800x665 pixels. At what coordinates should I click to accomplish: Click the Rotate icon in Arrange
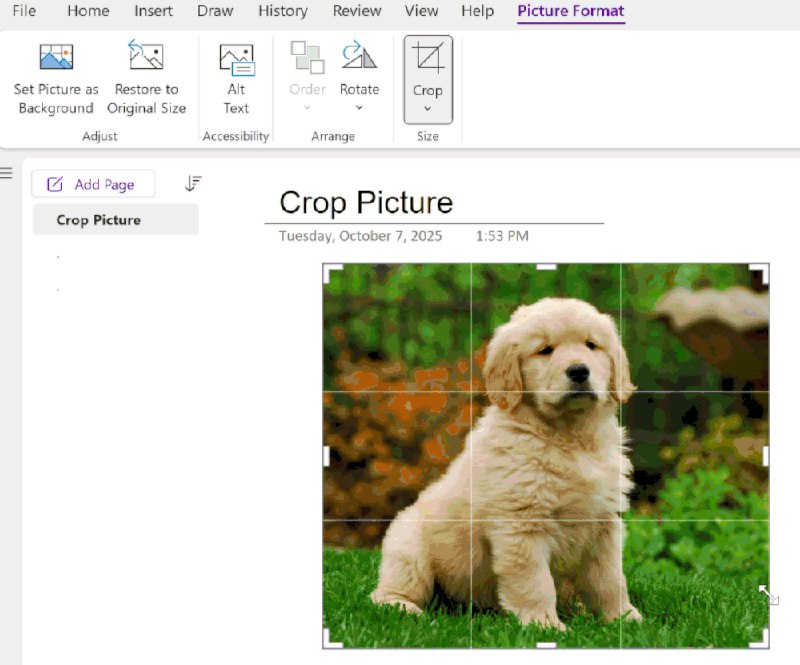(359, 56)
